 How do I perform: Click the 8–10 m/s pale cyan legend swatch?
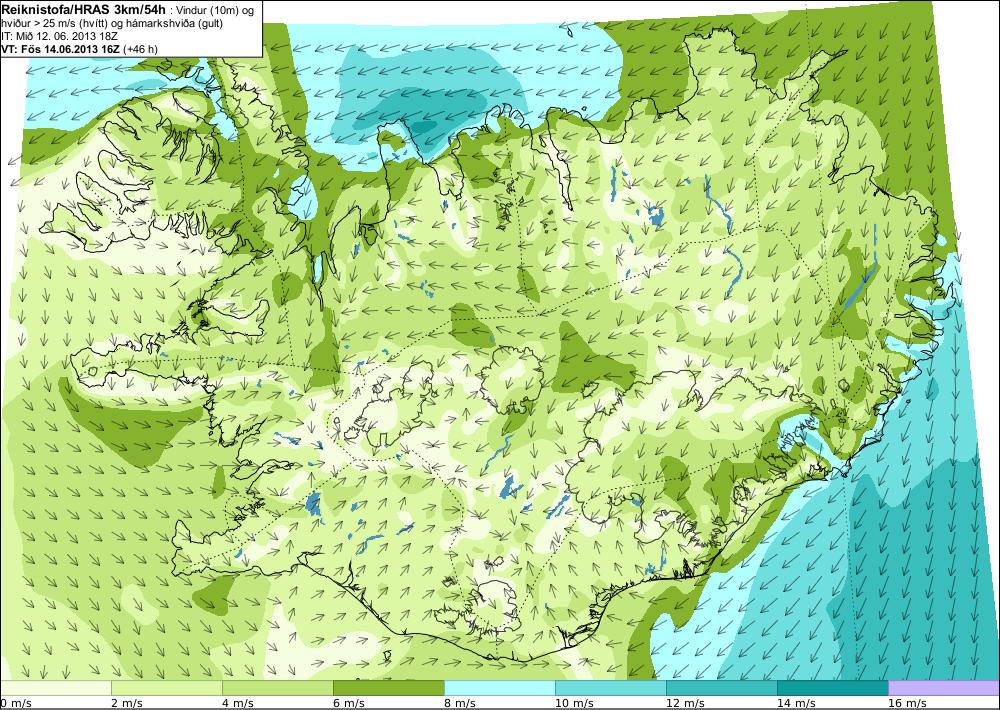499,688
